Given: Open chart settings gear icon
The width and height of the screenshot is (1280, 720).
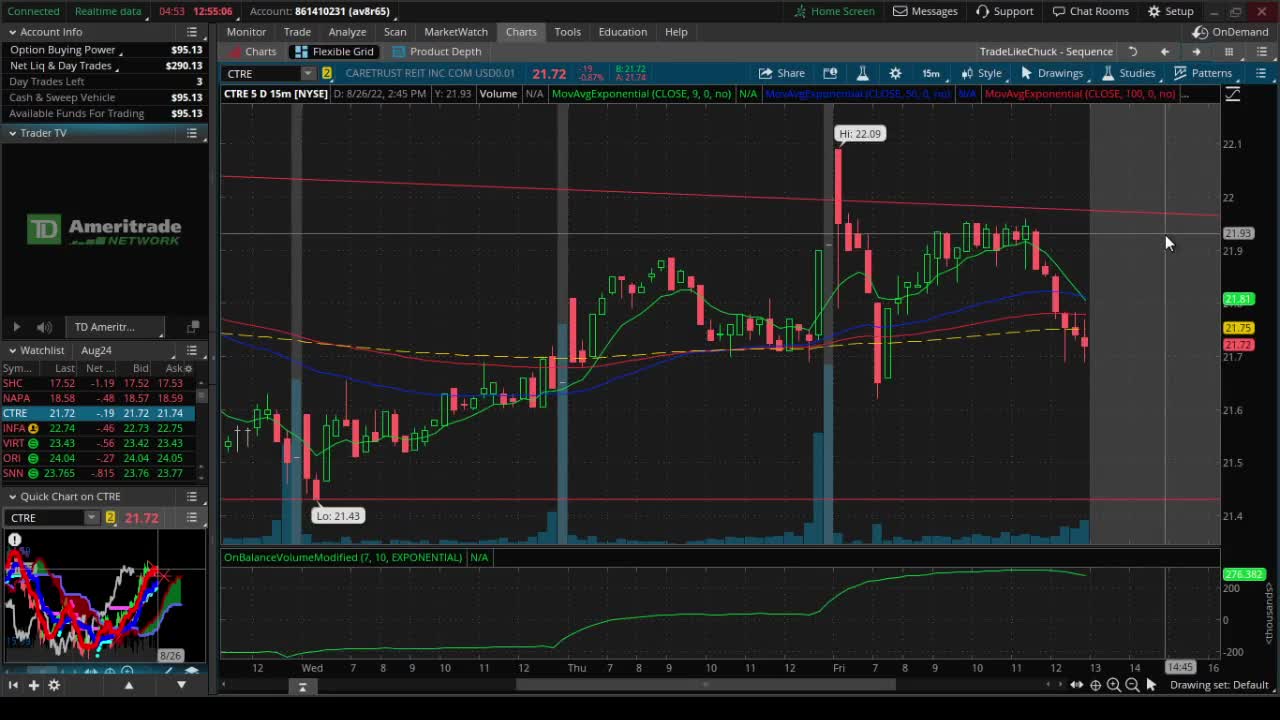Looking at the screenshot, I should pos(895,73).
